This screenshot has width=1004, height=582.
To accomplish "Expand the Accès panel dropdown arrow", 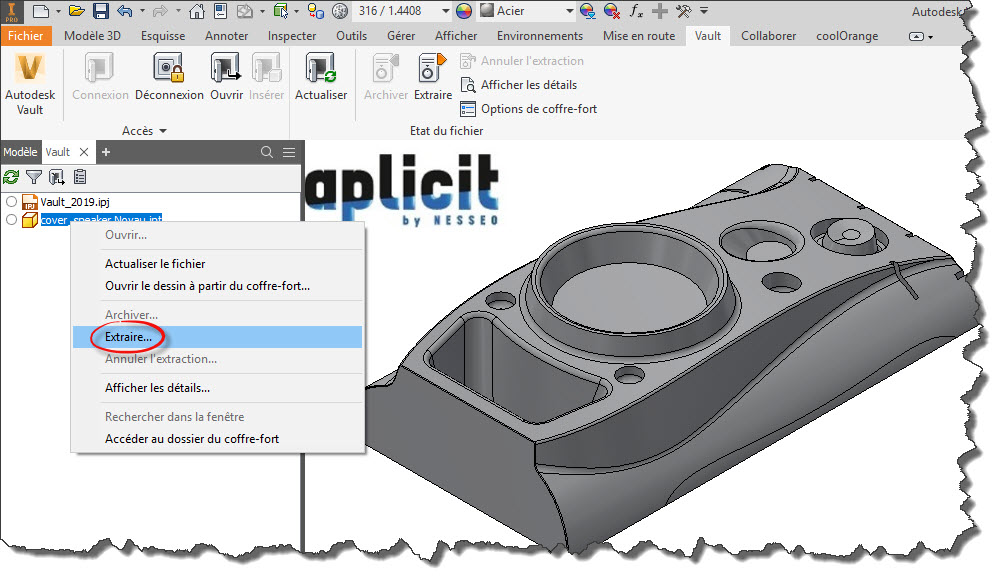I will pyautogui.click(x=162, y=131).
